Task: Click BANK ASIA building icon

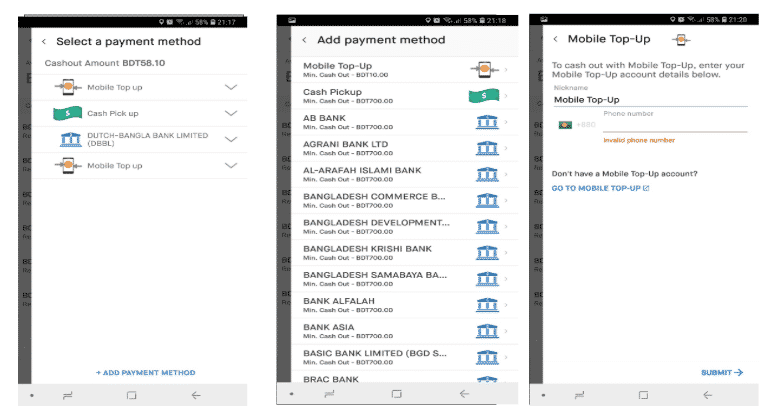Action: pyautogui.click(x=487, y=331)
